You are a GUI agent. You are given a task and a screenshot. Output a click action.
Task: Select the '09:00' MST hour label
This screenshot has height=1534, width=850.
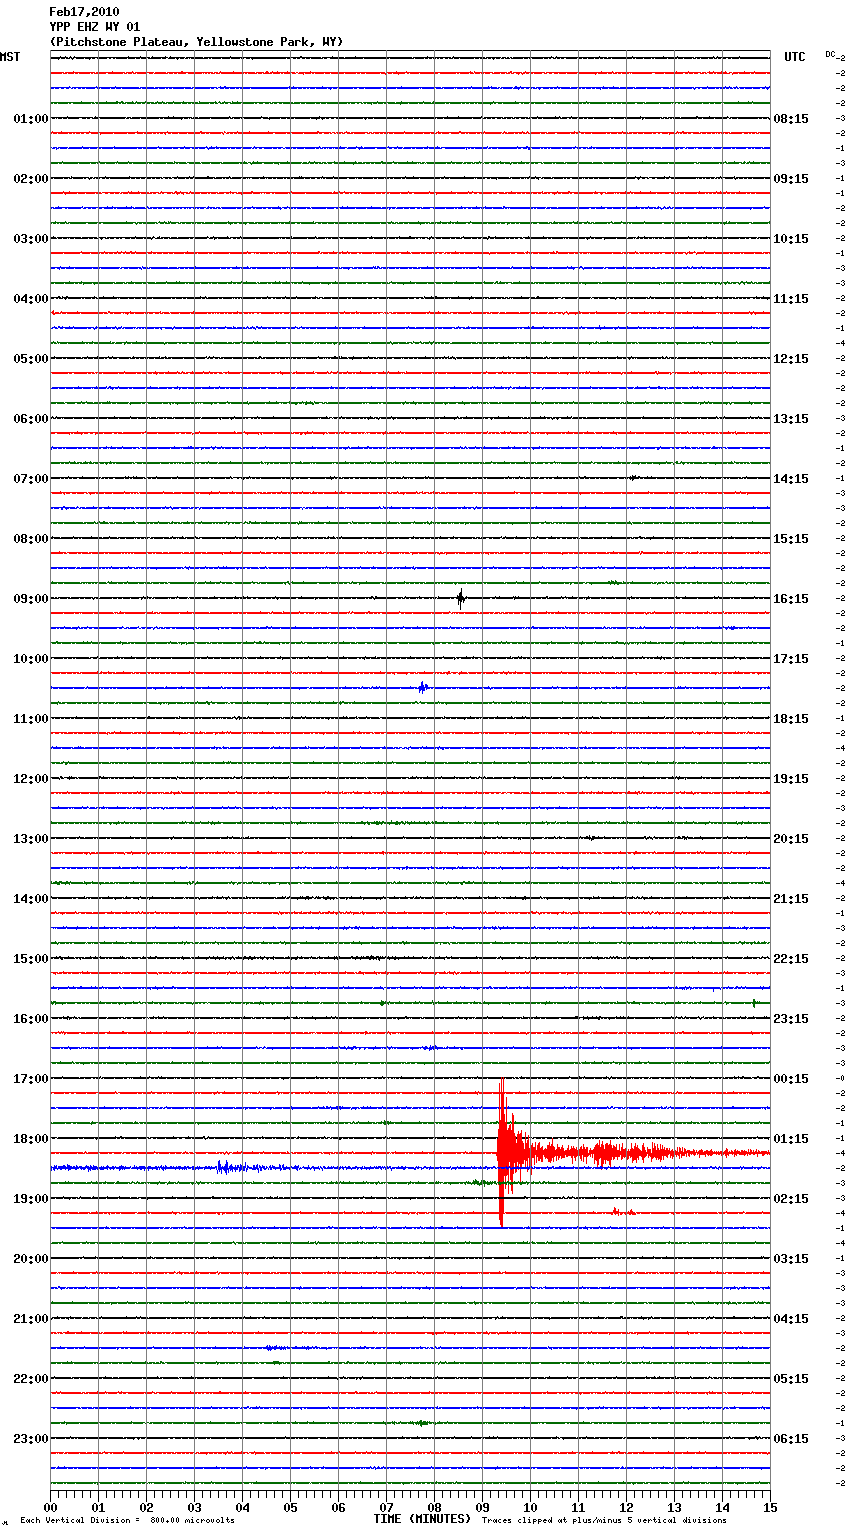pos(30,599)
